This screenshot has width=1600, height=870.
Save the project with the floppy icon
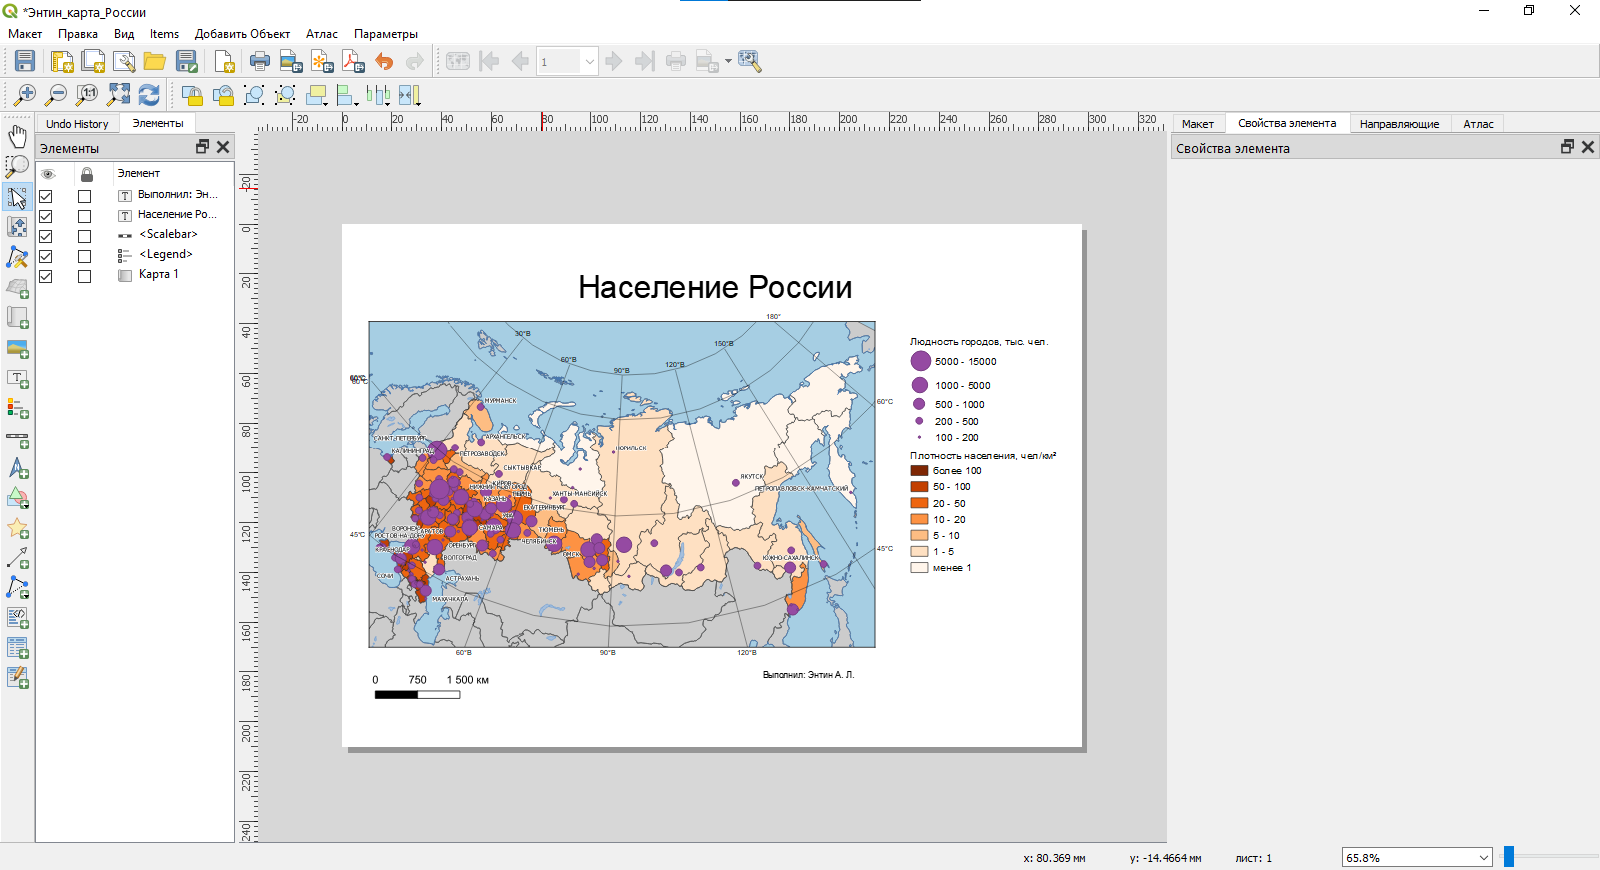pos(25,61)
